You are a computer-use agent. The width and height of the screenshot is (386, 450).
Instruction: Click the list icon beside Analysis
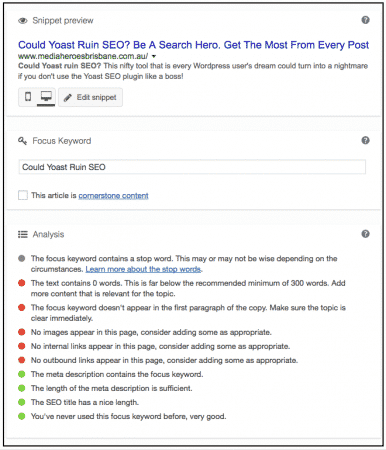click(23, 234)
